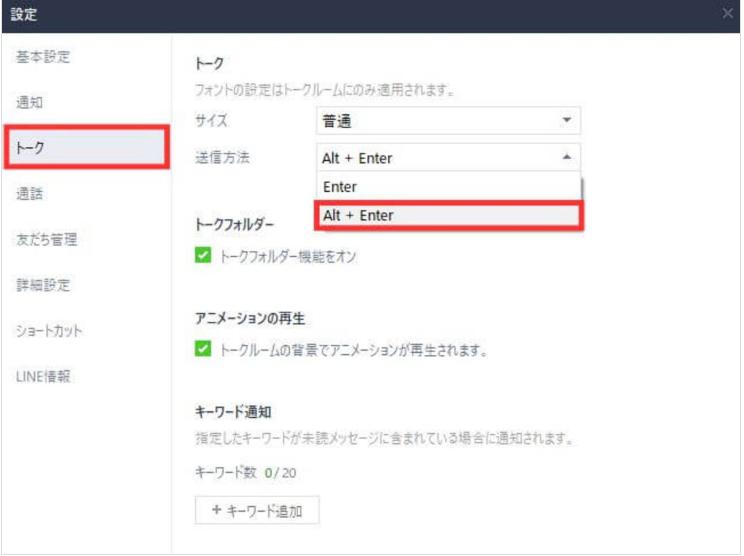The width and height of the screenshot is (744, 556).
Task: Click the arrow on the 普通 size combo
Action: (x=566, y=120)
